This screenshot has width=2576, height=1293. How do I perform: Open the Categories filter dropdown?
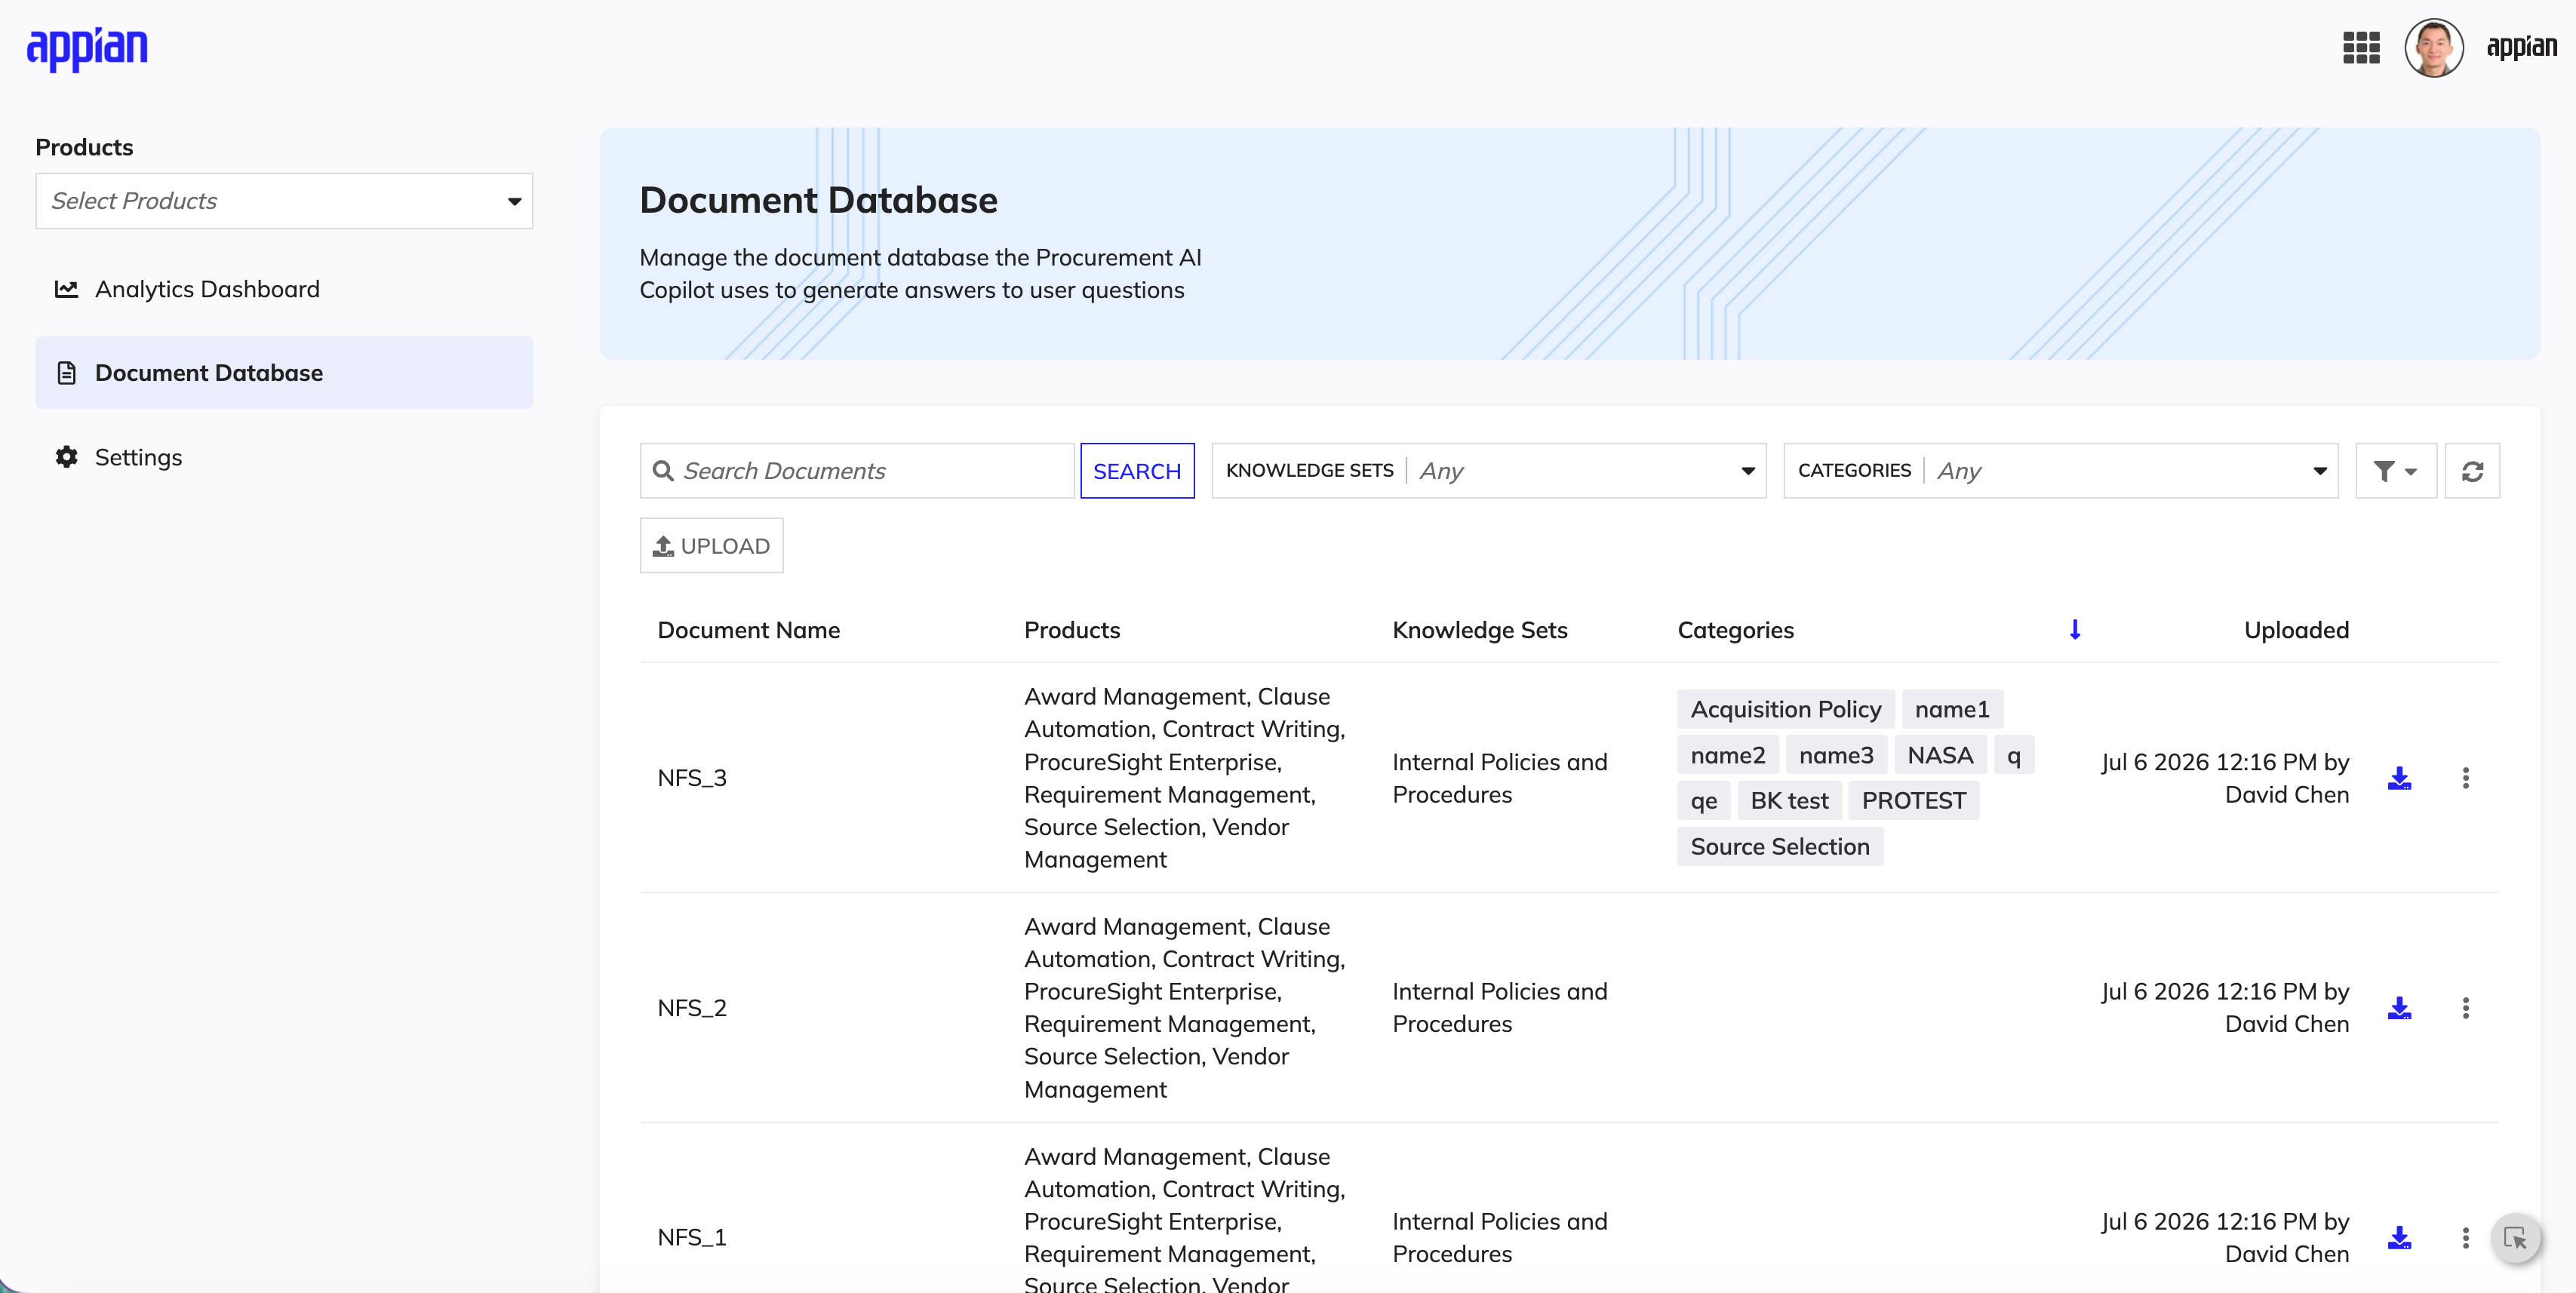pos(2060,471)
